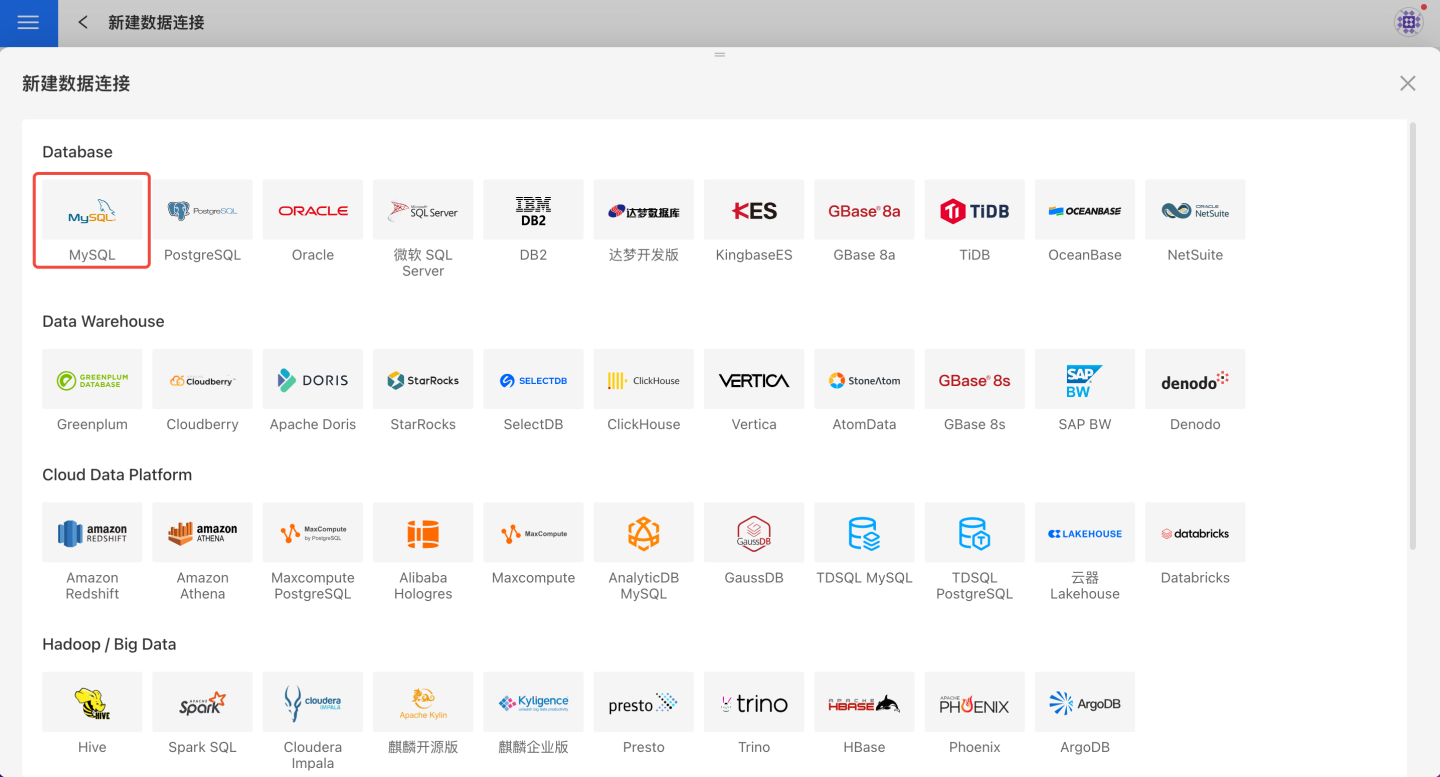
Task: Choose the IBM DB2 connector
Action: click(533, 211)
